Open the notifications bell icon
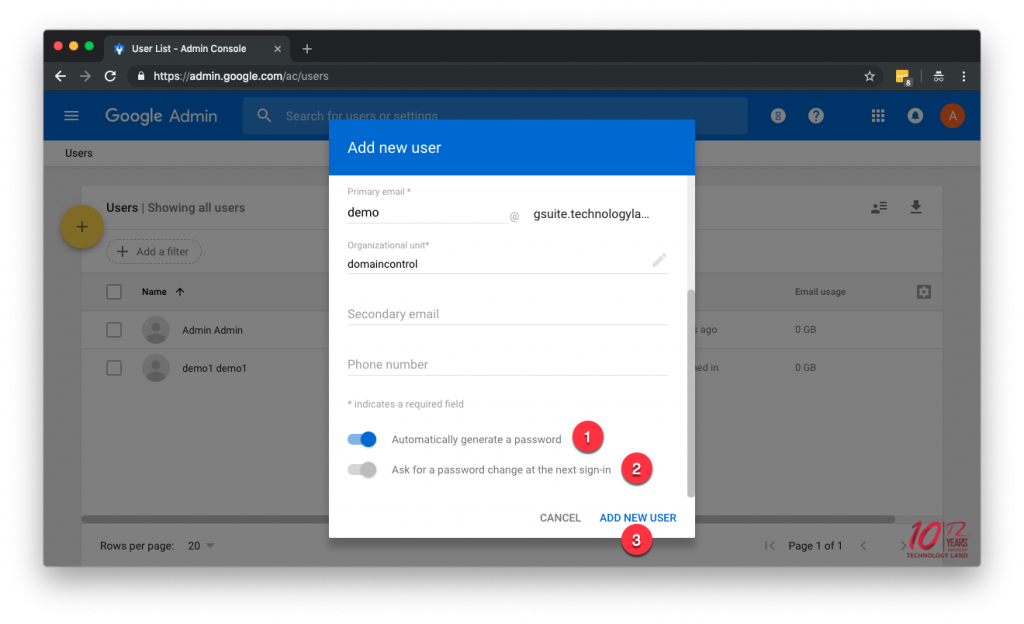This screenshot has height=624, width=1024. point(915,115)
